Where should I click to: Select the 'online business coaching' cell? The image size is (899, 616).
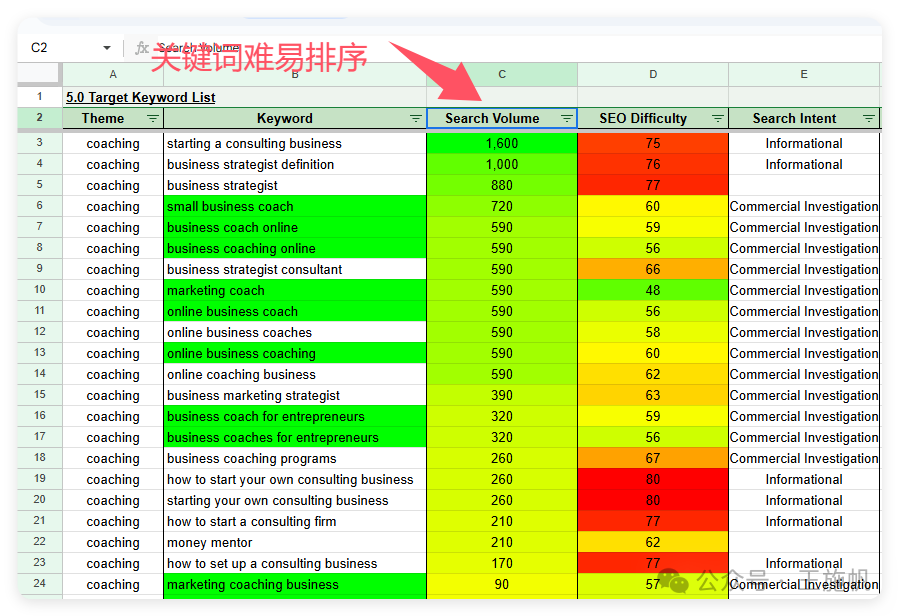point(295,353)
